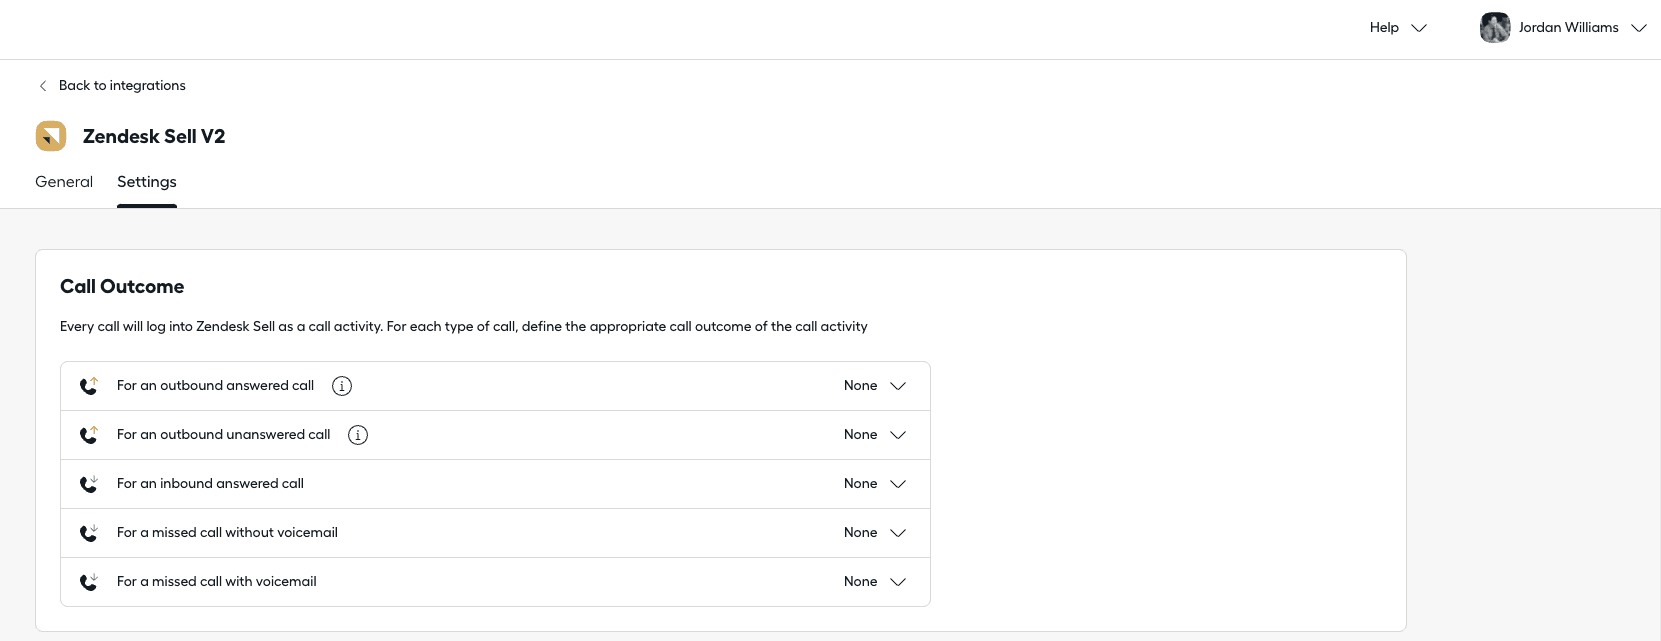Viewport: 1661px width, 641px height.
Task: Open the Help menu
Action: (x=1397, y=28)
